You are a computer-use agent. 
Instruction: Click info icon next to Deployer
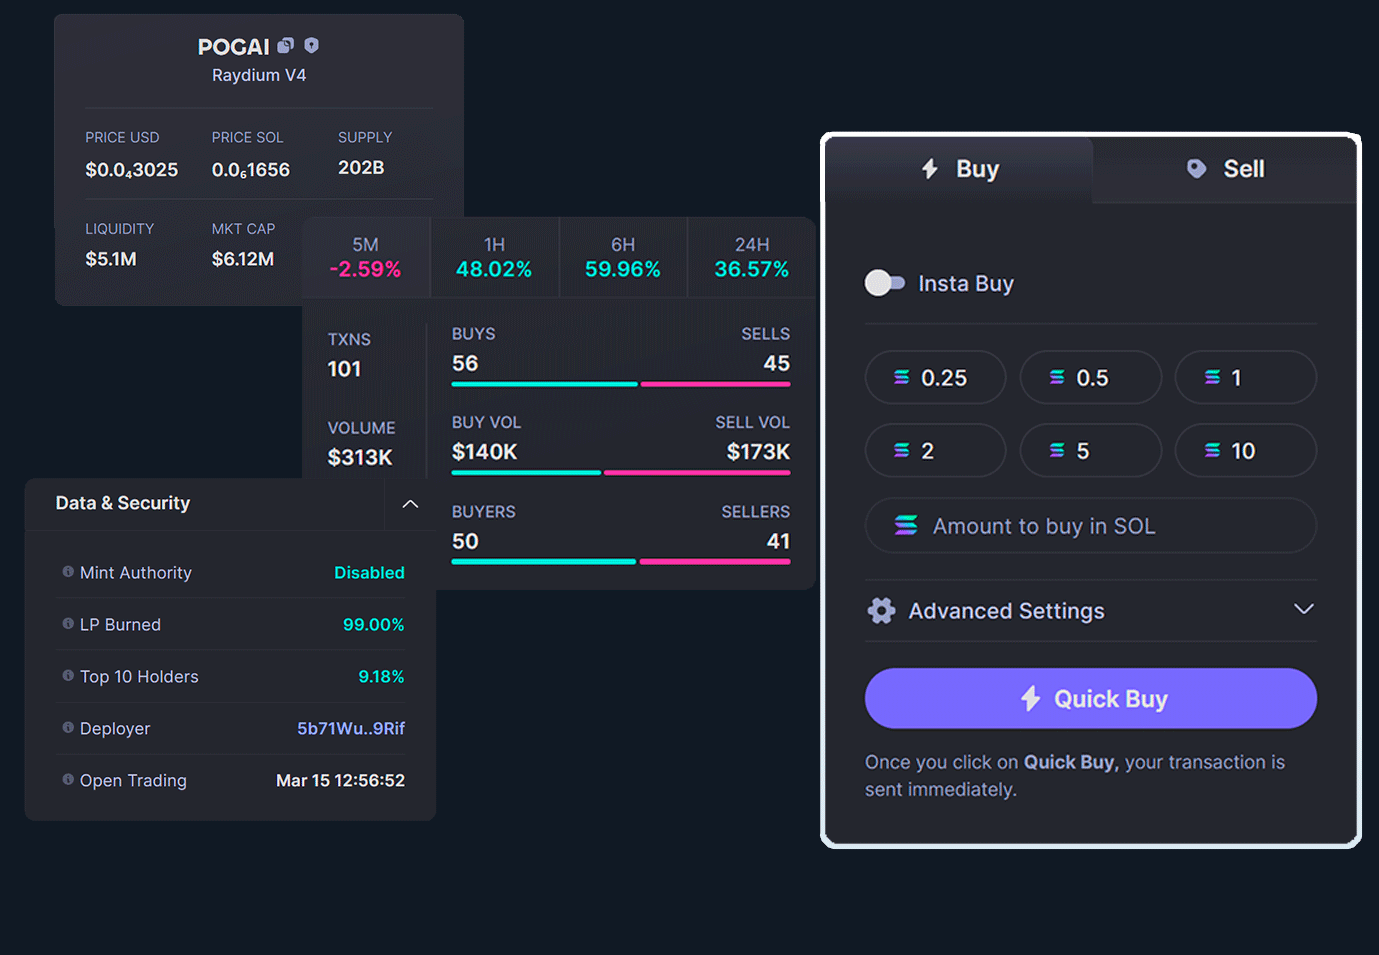(x=68, y=728)
